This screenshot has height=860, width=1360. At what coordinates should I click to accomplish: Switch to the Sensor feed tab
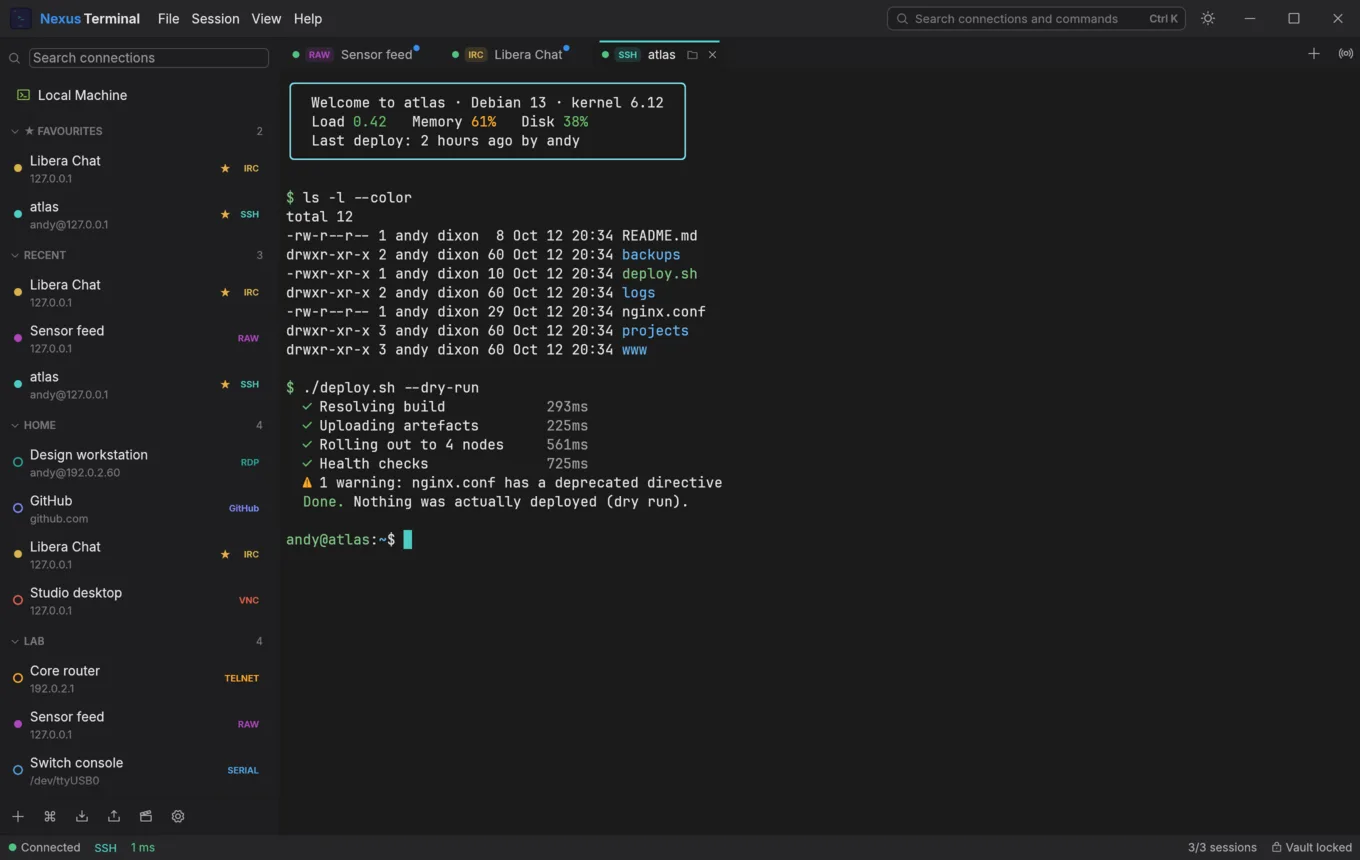[355, 55]
